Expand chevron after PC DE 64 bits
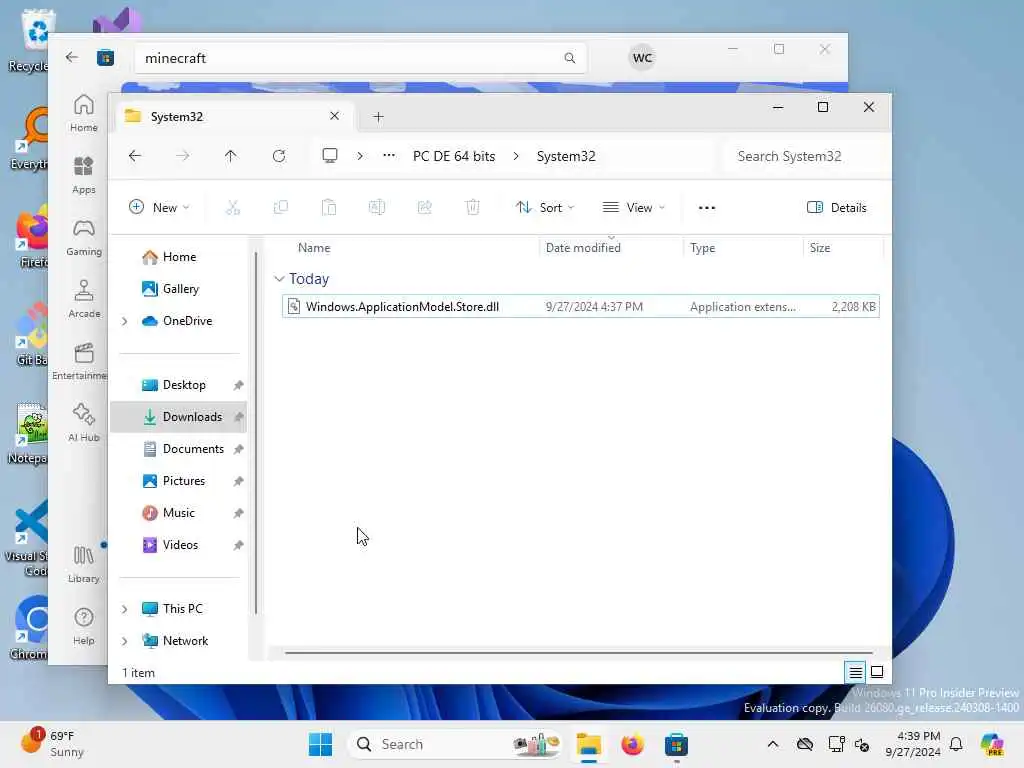The height and width of the screenshot is (768, 1024). tap(516, 156)
